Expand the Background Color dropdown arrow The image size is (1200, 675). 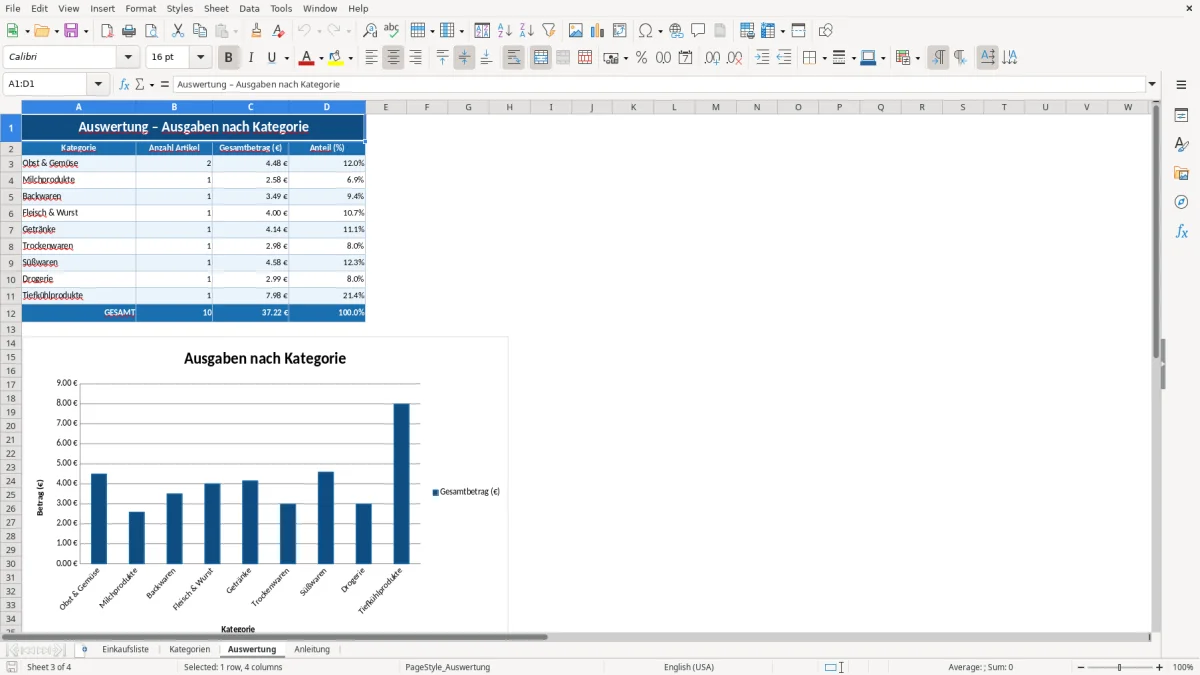[350, 58]
